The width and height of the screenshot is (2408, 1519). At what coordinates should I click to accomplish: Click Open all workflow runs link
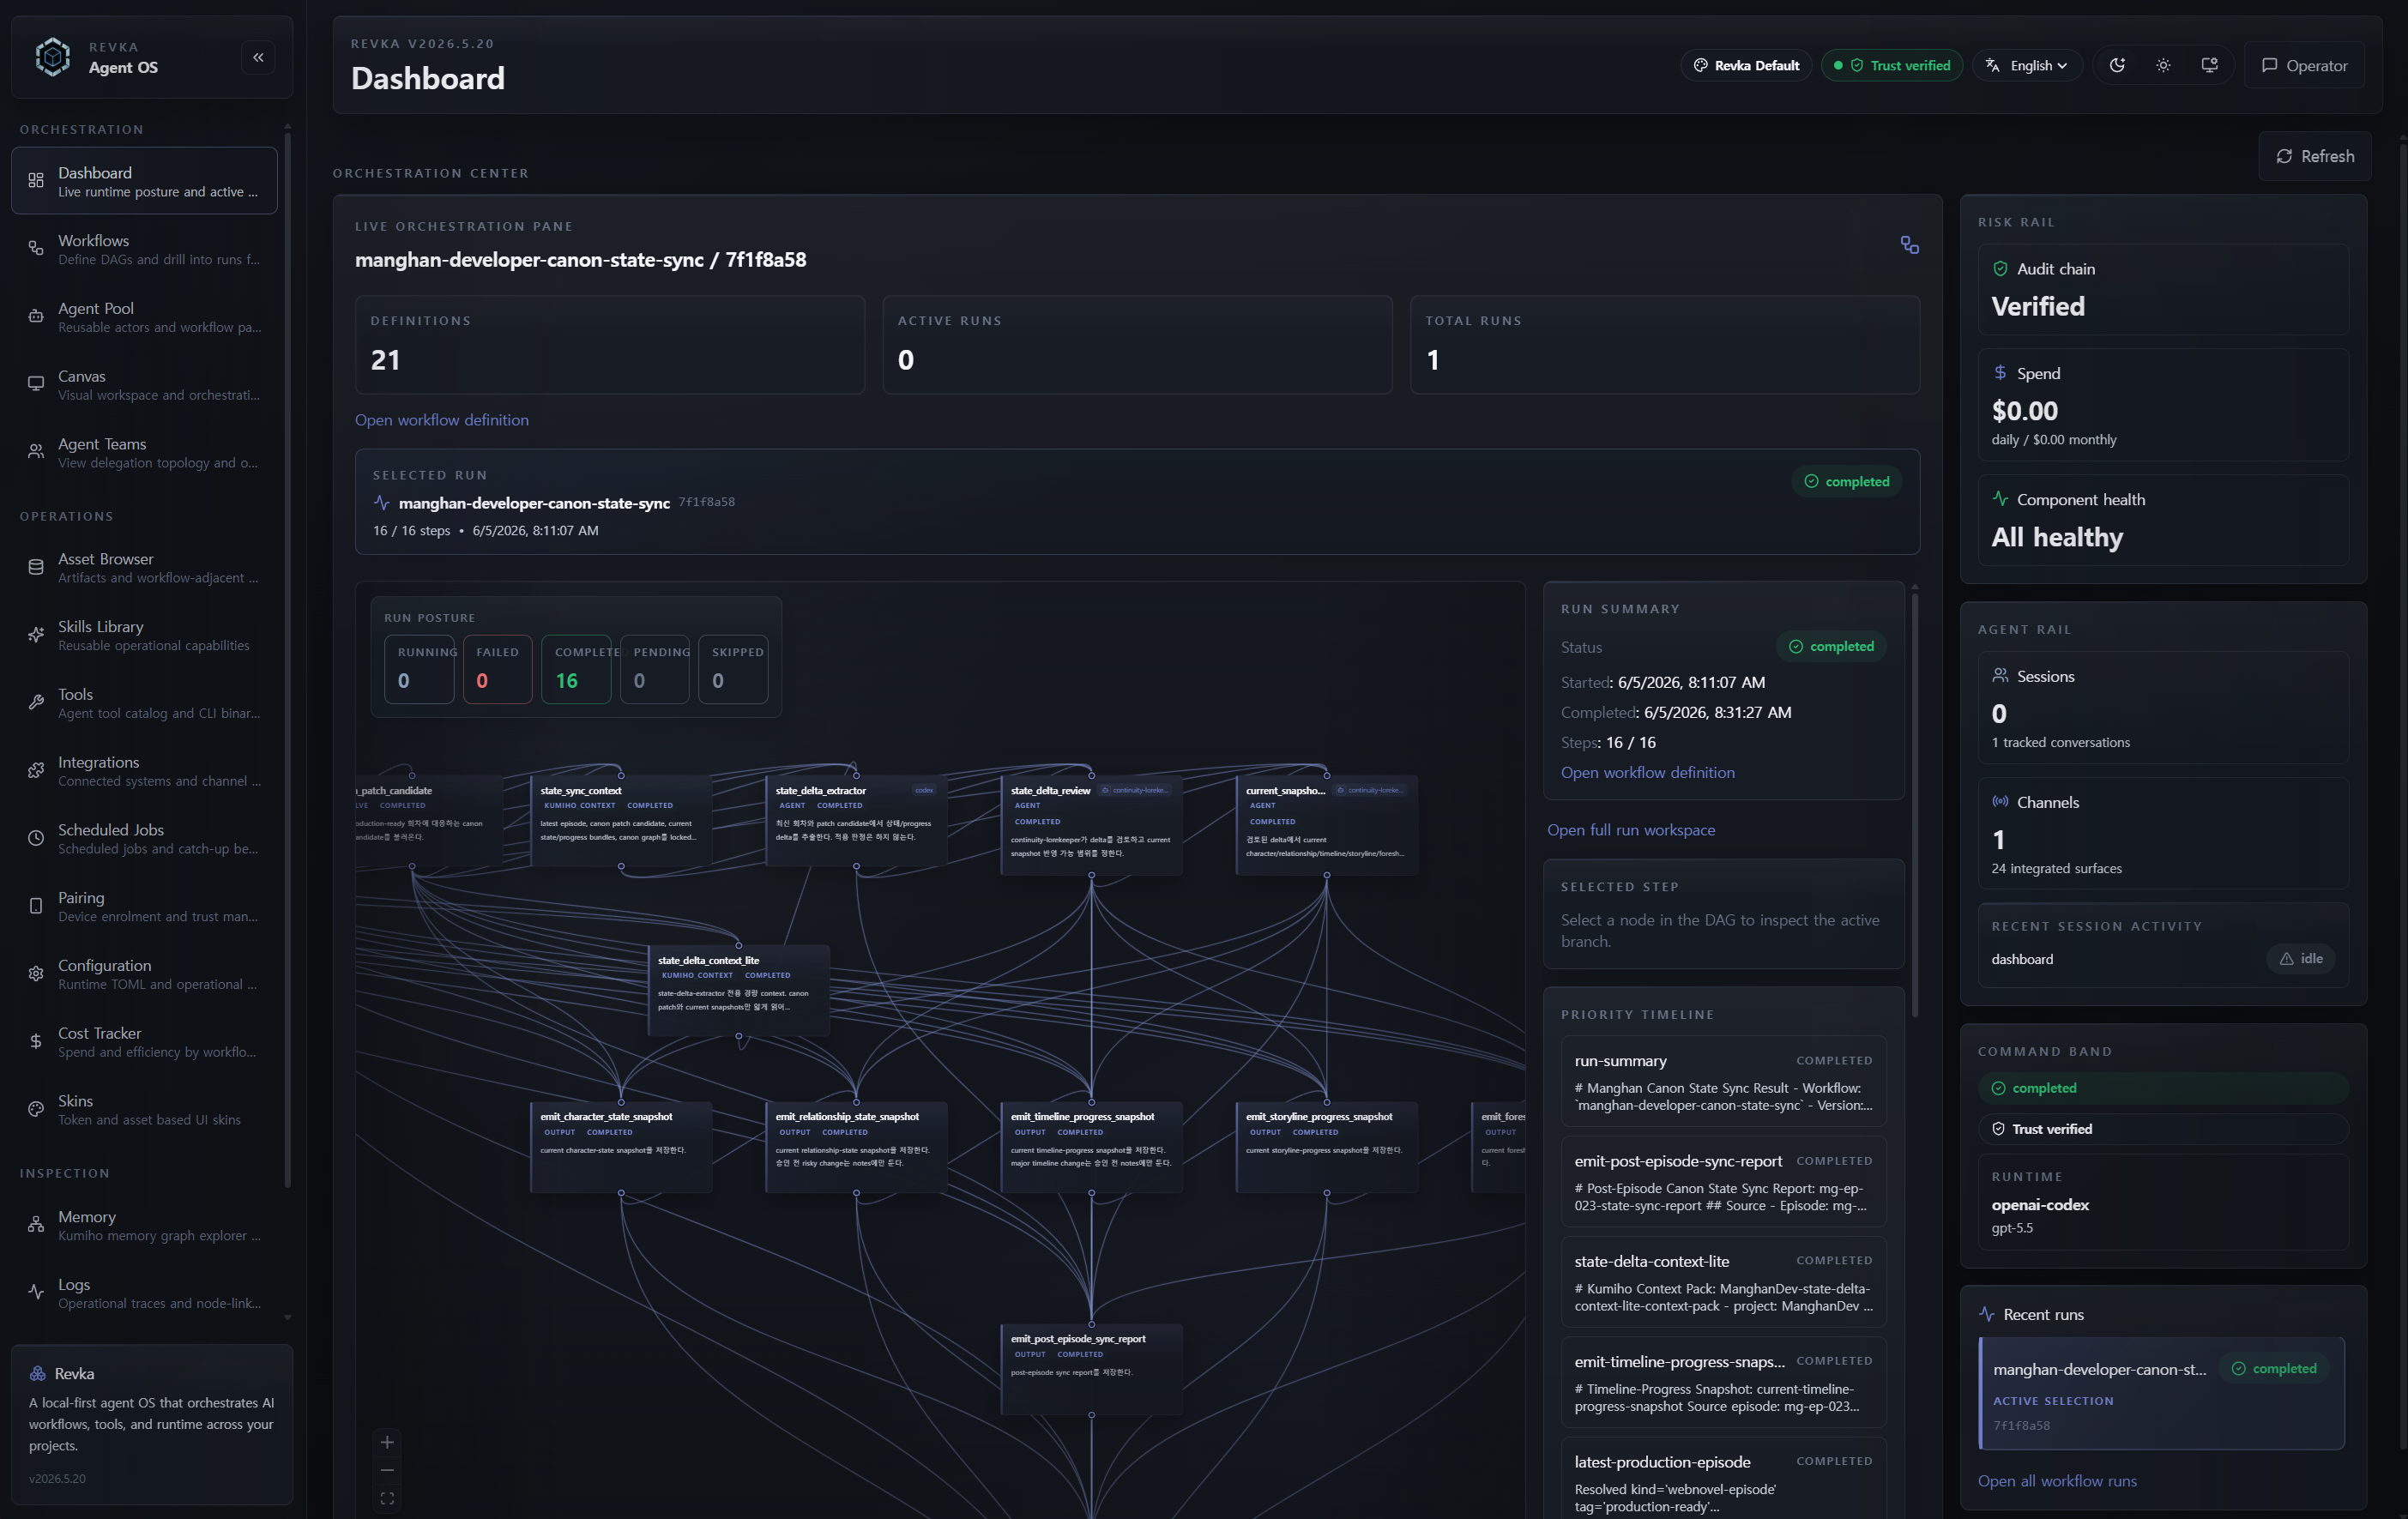(x=2057, y=1481)
